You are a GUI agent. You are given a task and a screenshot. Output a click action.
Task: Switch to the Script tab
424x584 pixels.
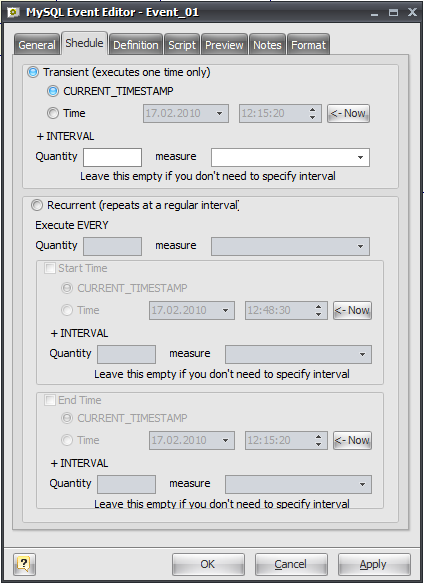(182, 45)
